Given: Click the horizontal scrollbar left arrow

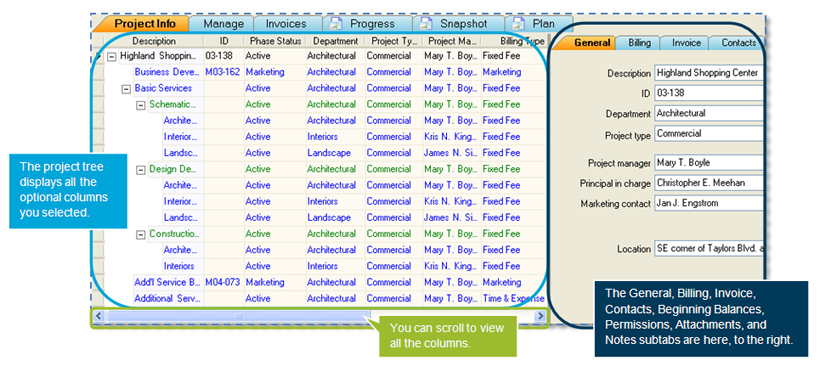Looking at the screenshot, I should click(x=98, y=316).
